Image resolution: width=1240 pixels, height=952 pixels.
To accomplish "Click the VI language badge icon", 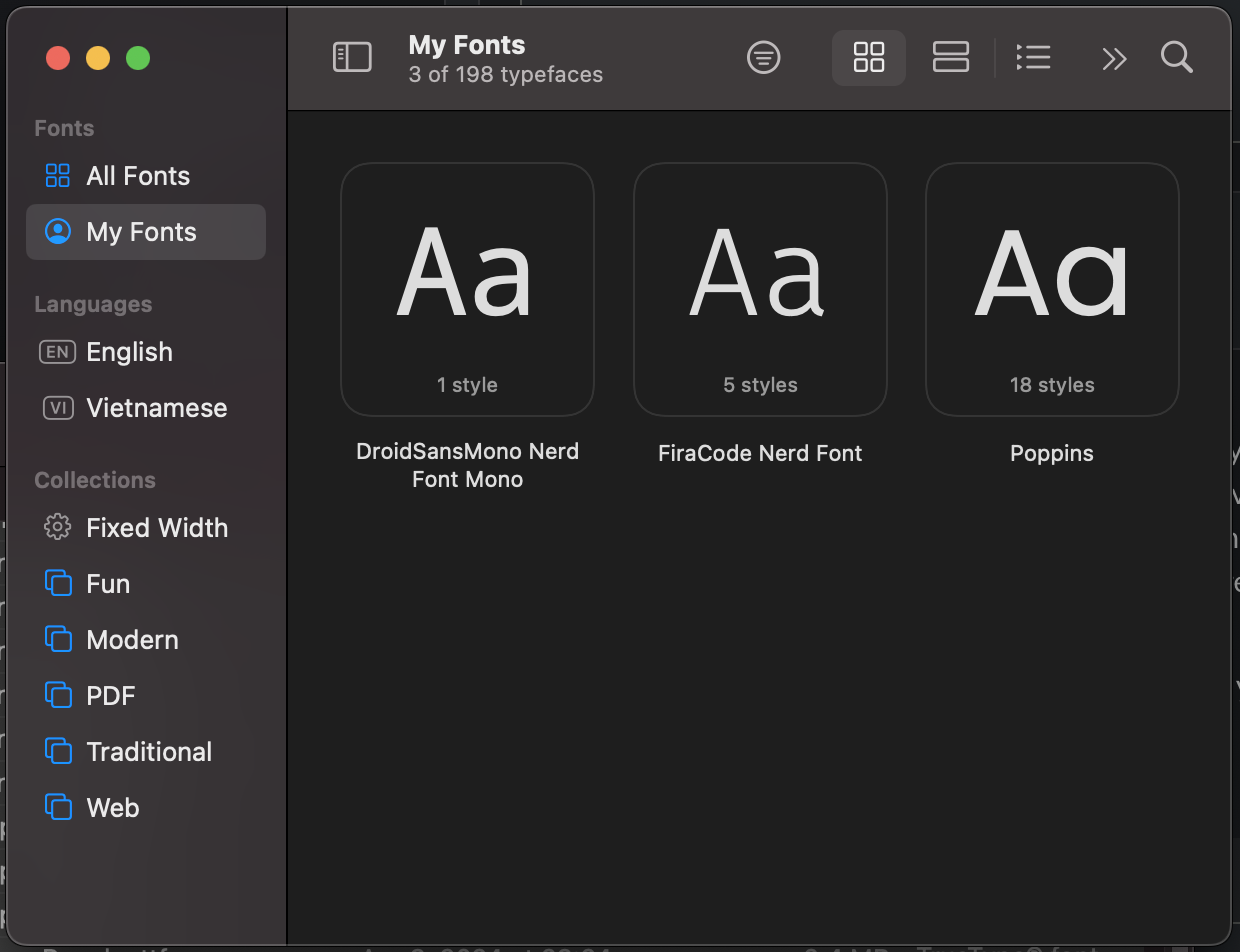I will pyautogui.click(x=58, y=408).
